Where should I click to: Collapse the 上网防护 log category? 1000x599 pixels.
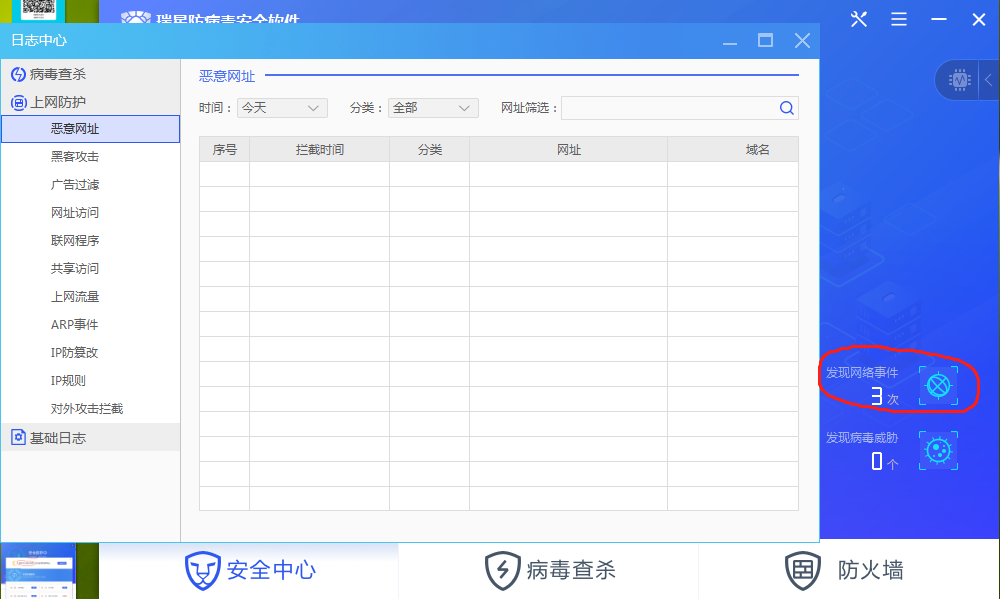(91, 102)
